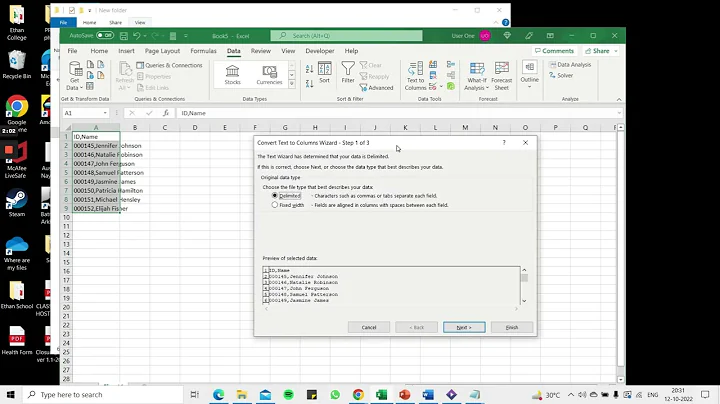Expand the Outline group
Viewport: 720px width, 404px height.
(x=529, y=75)
